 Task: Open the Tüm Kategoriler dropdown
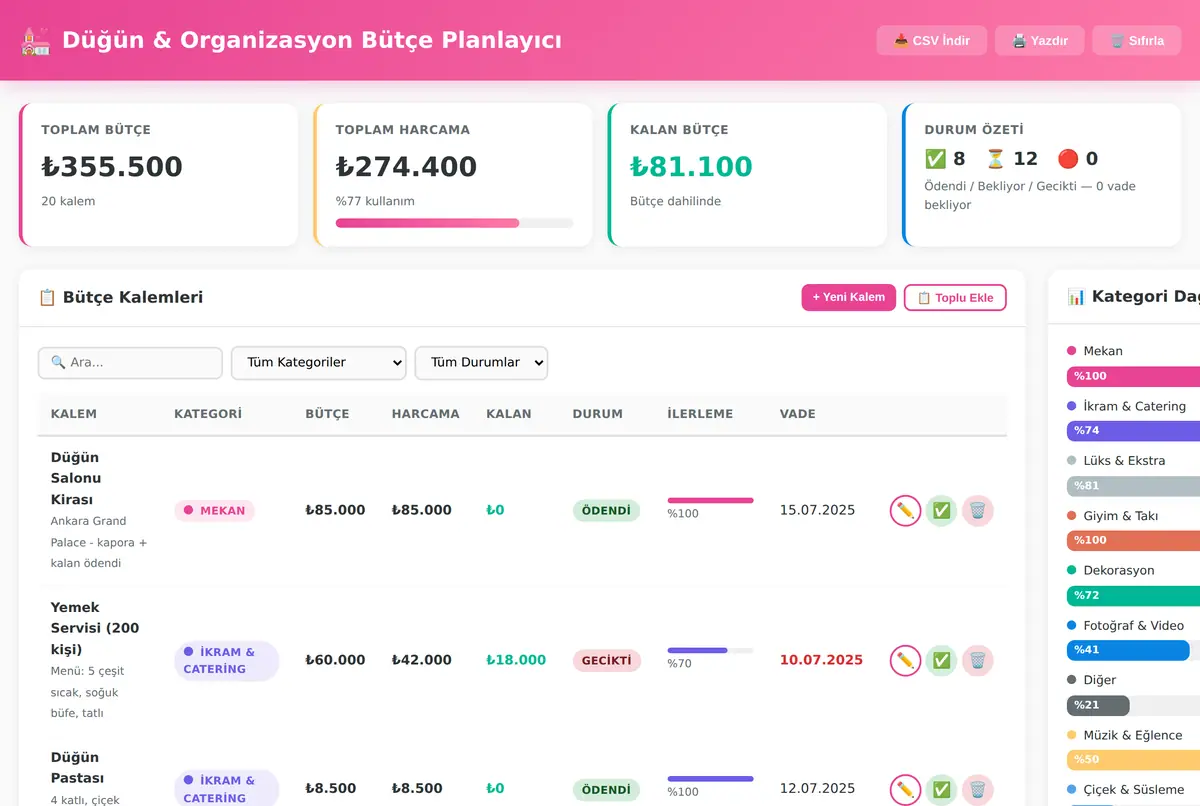318,363
